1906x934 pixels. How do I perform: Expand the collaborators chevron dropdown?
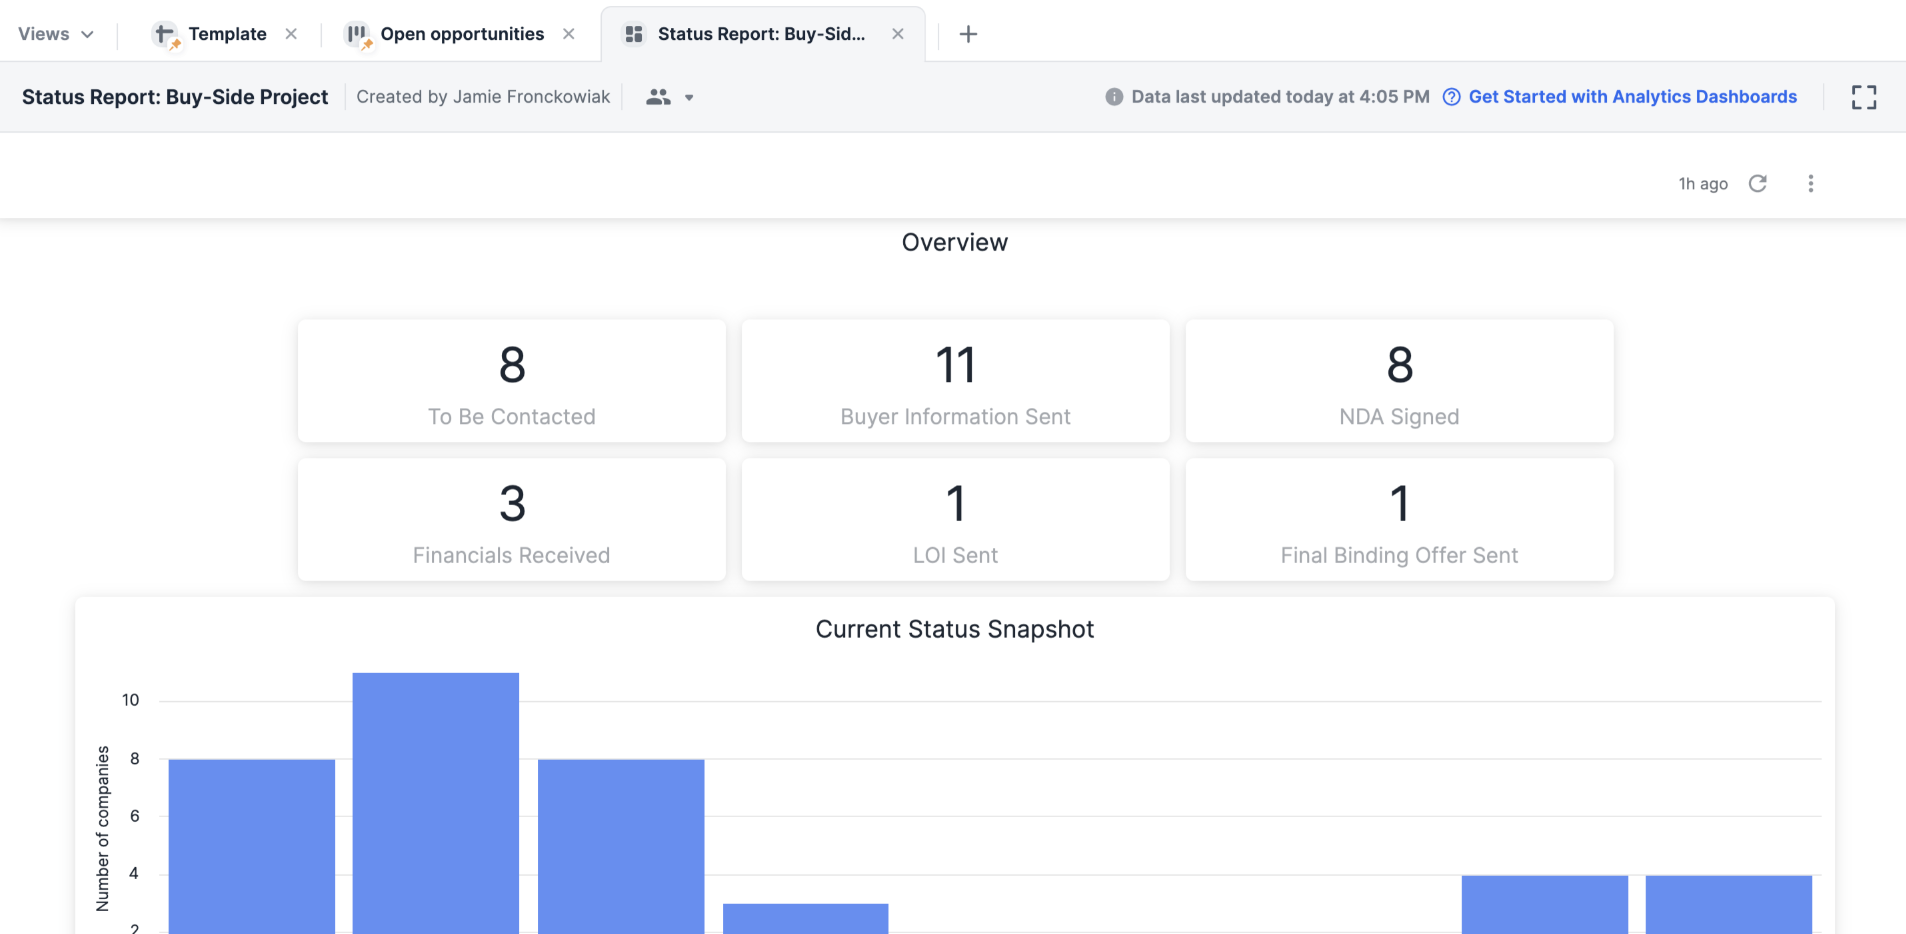[688, 97]
